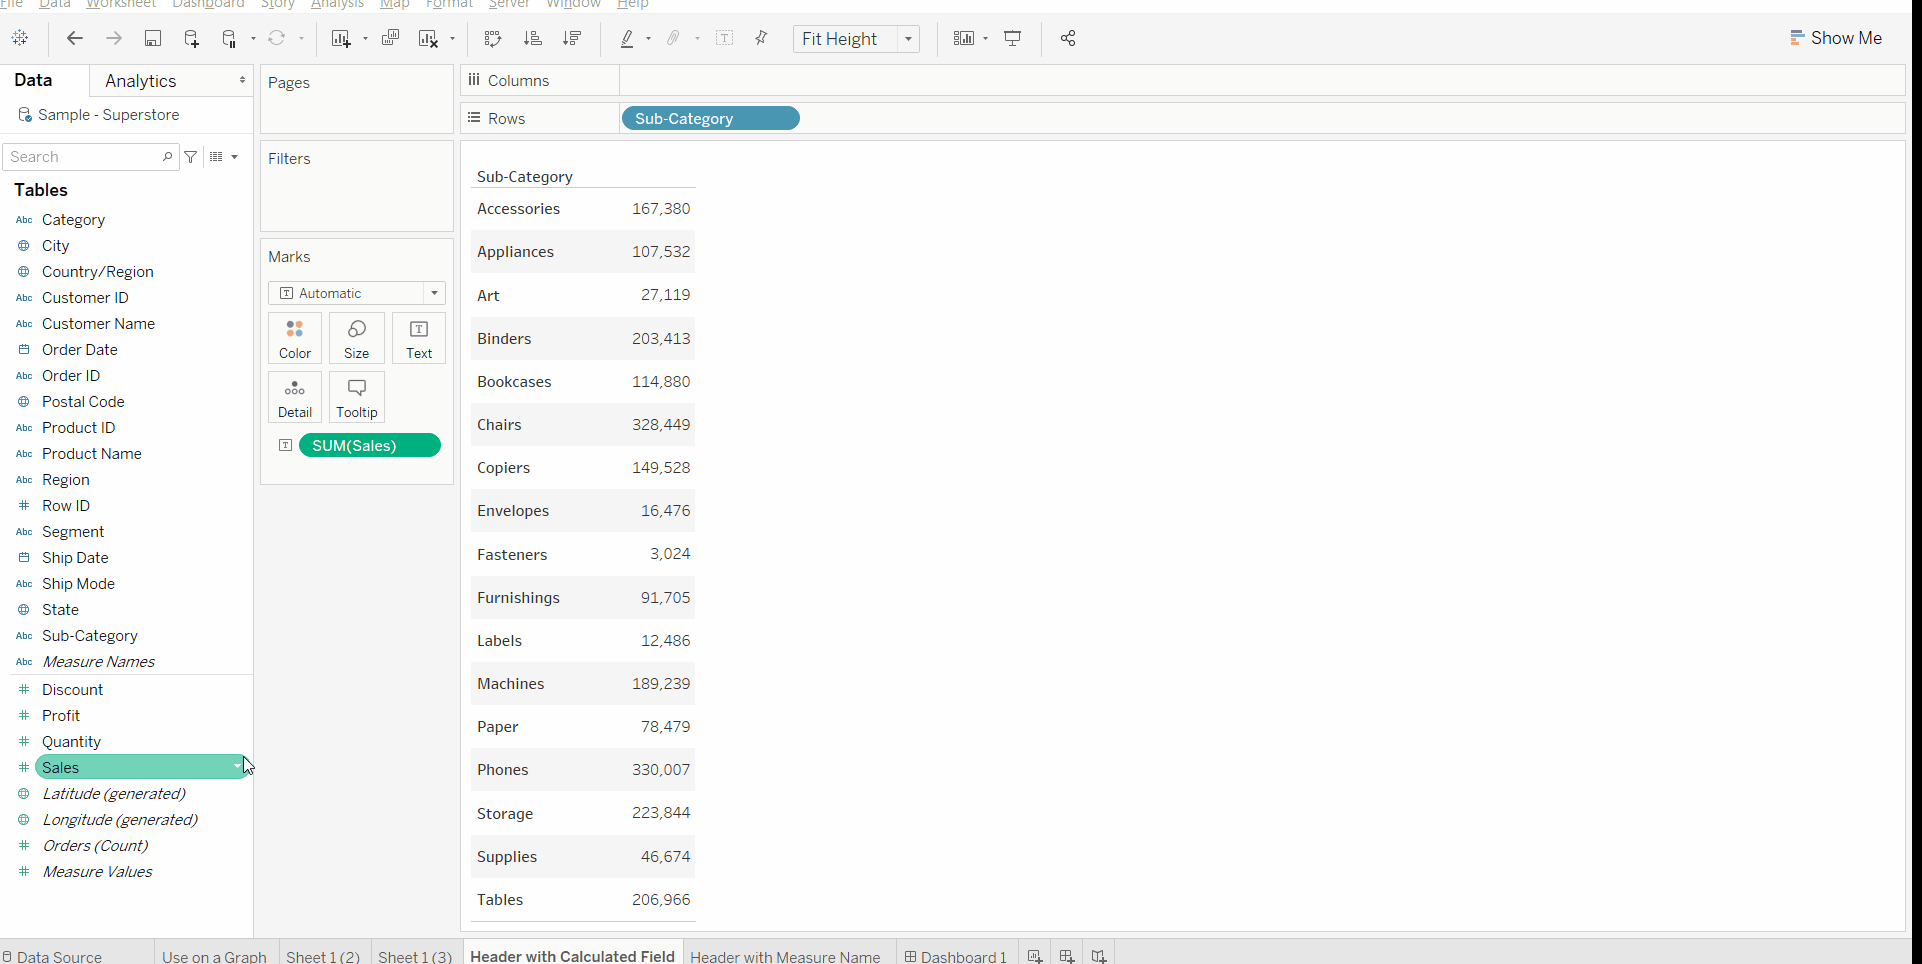Share the workbook using the share icon
The width and height of the screenshot is (1922, 964).
(1068, 38)
